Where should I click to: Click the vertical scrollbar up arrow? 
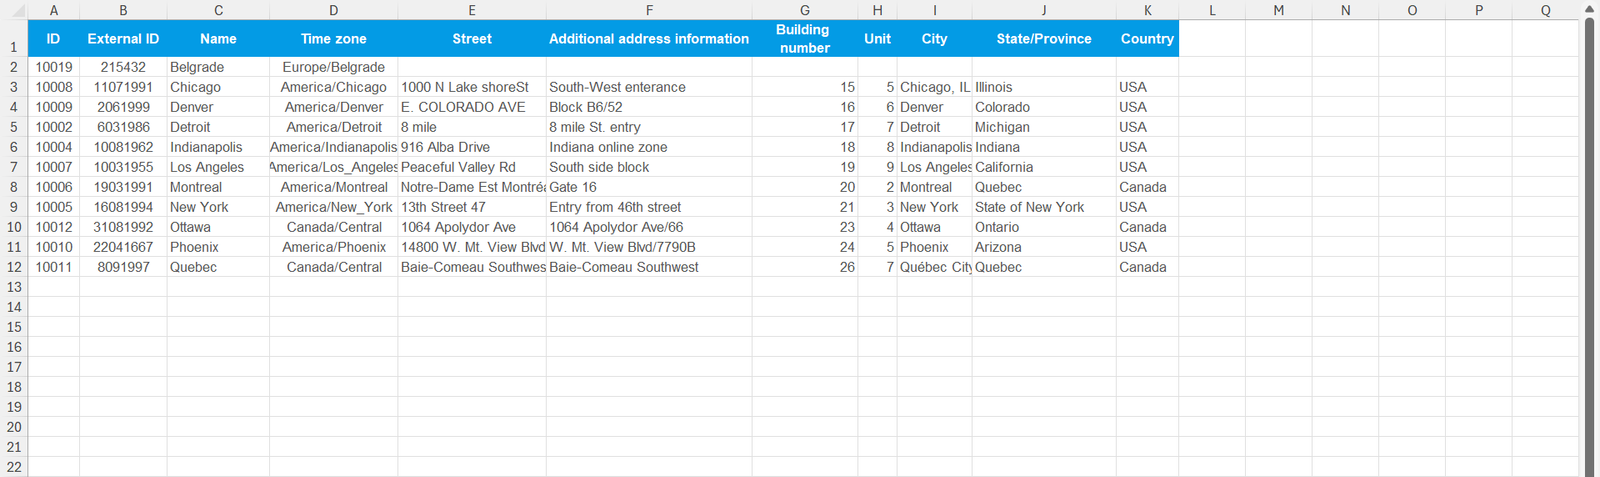tap(1590, 9)
